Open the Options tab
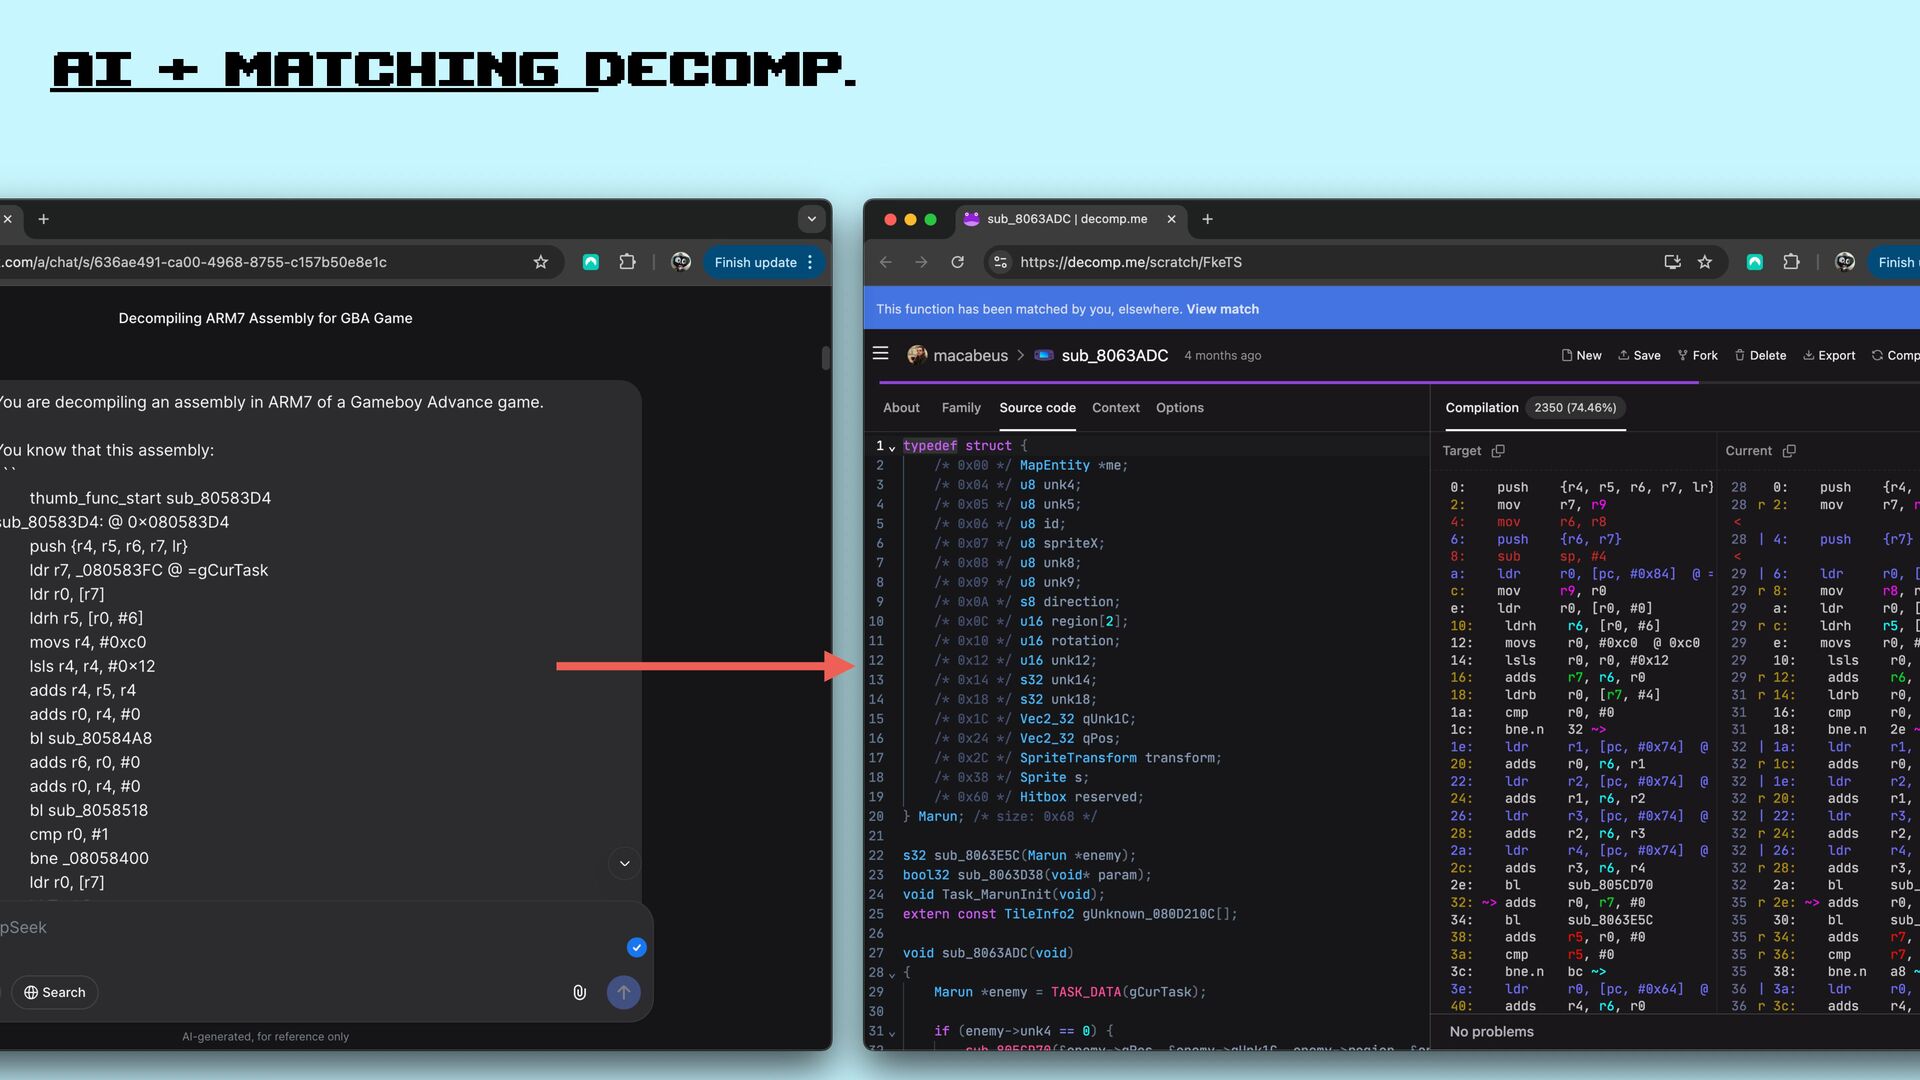 coord(1179,408)
